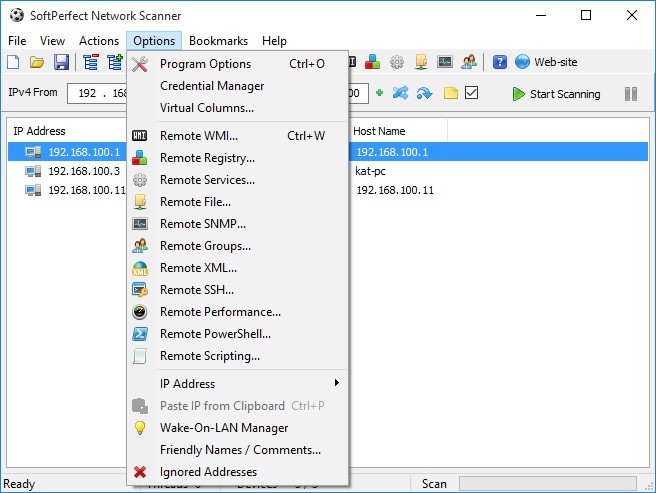Click the Remote File toolbar icon
The image size is (656, 493).
[421, 62]
